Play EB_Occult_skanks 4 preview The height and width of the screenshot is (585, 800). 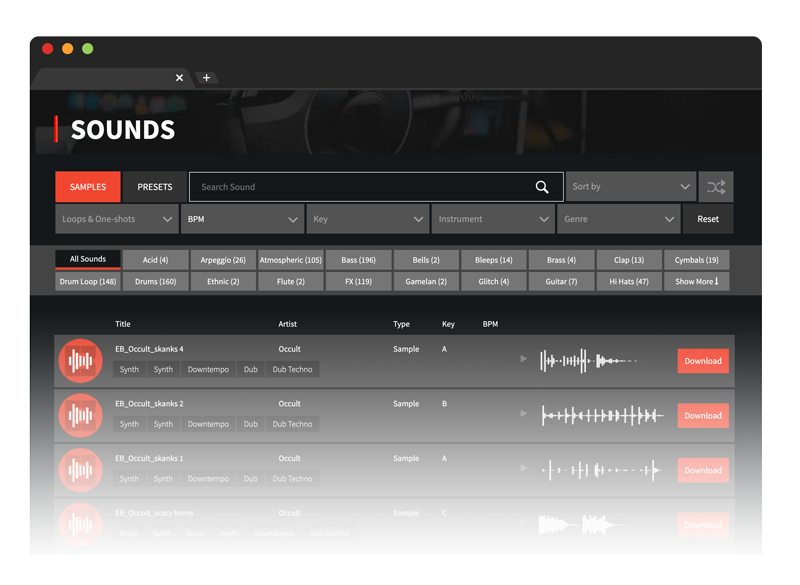click(x=523, y=359)
